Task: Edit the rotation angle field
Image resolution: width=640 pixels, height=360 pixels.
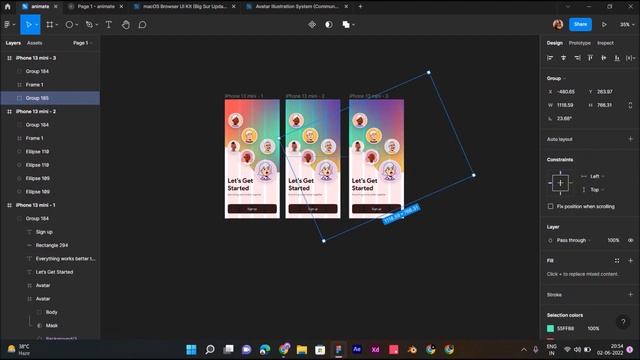Action: coord(564,118)
